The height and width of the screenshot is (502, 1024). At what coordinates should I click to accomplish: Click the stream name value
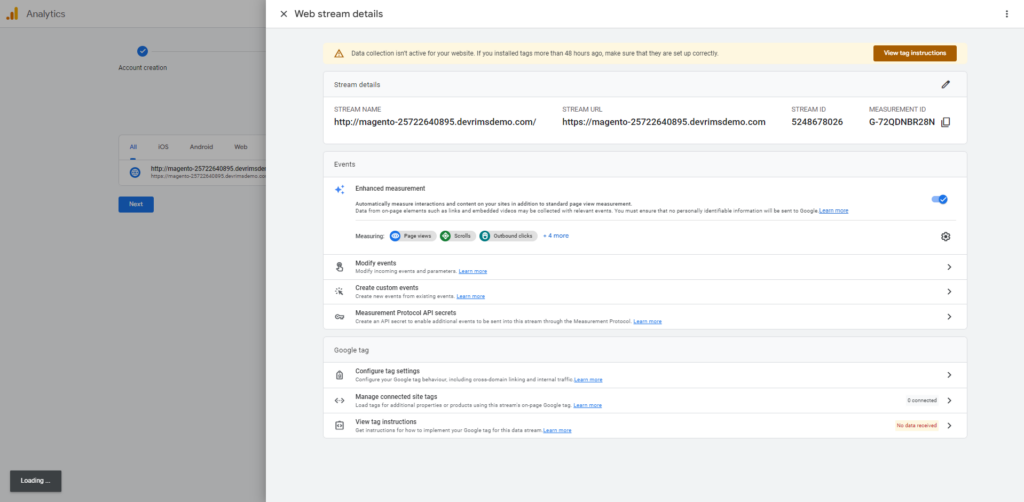(x=435, y=122)
